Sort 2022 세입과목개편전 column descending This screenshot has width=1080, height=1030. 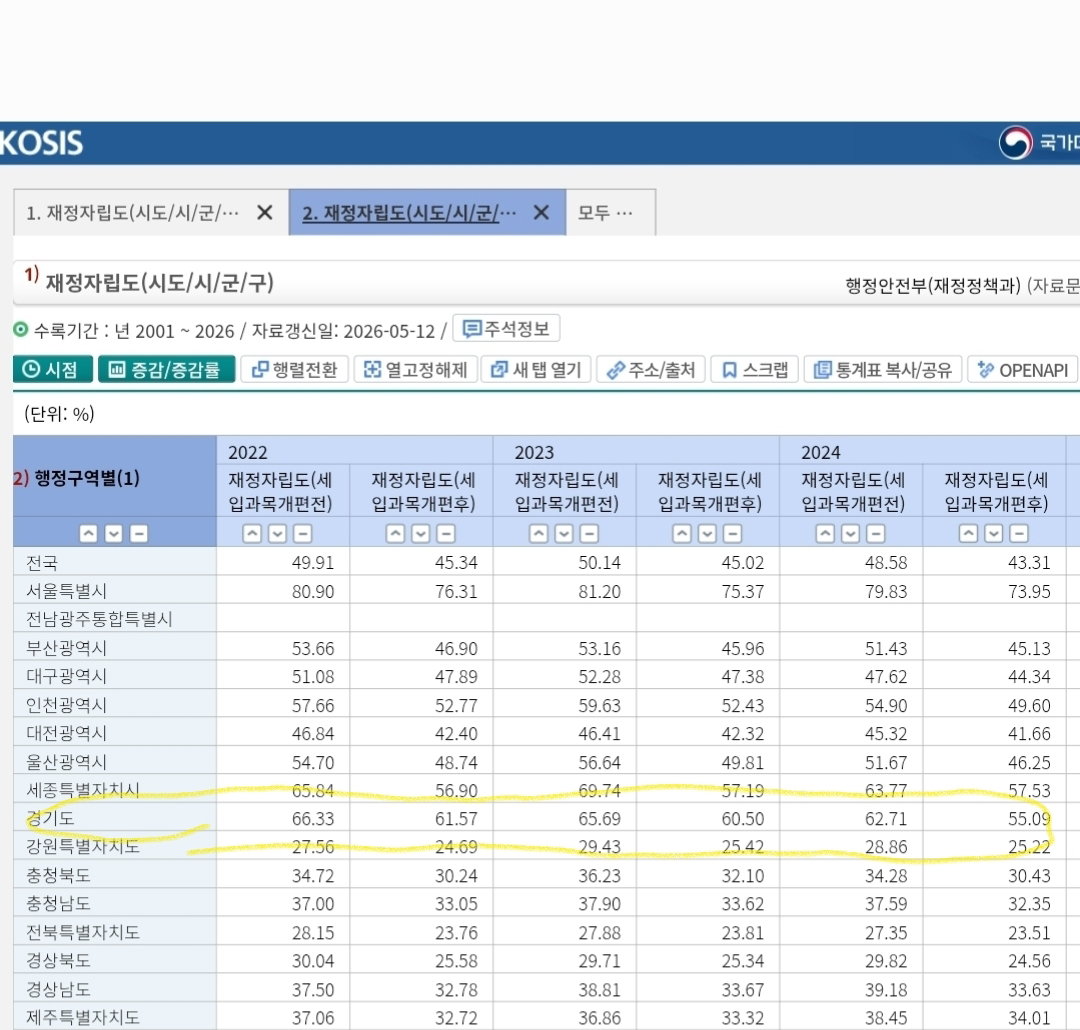pos(278,533)
